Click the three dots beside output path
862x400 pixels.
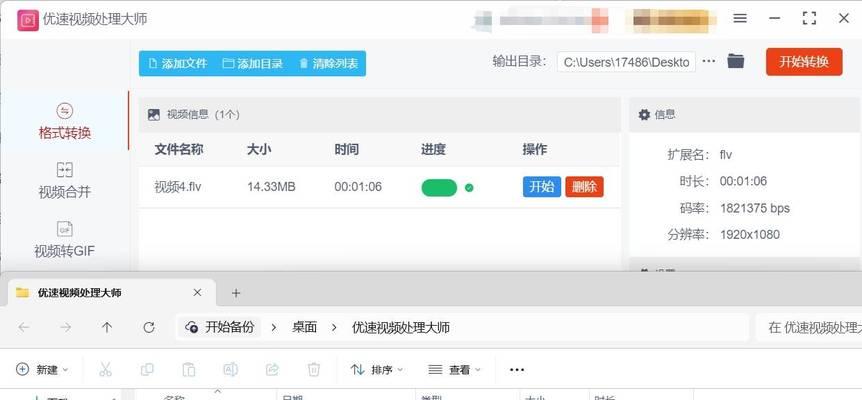click(709, 61)
